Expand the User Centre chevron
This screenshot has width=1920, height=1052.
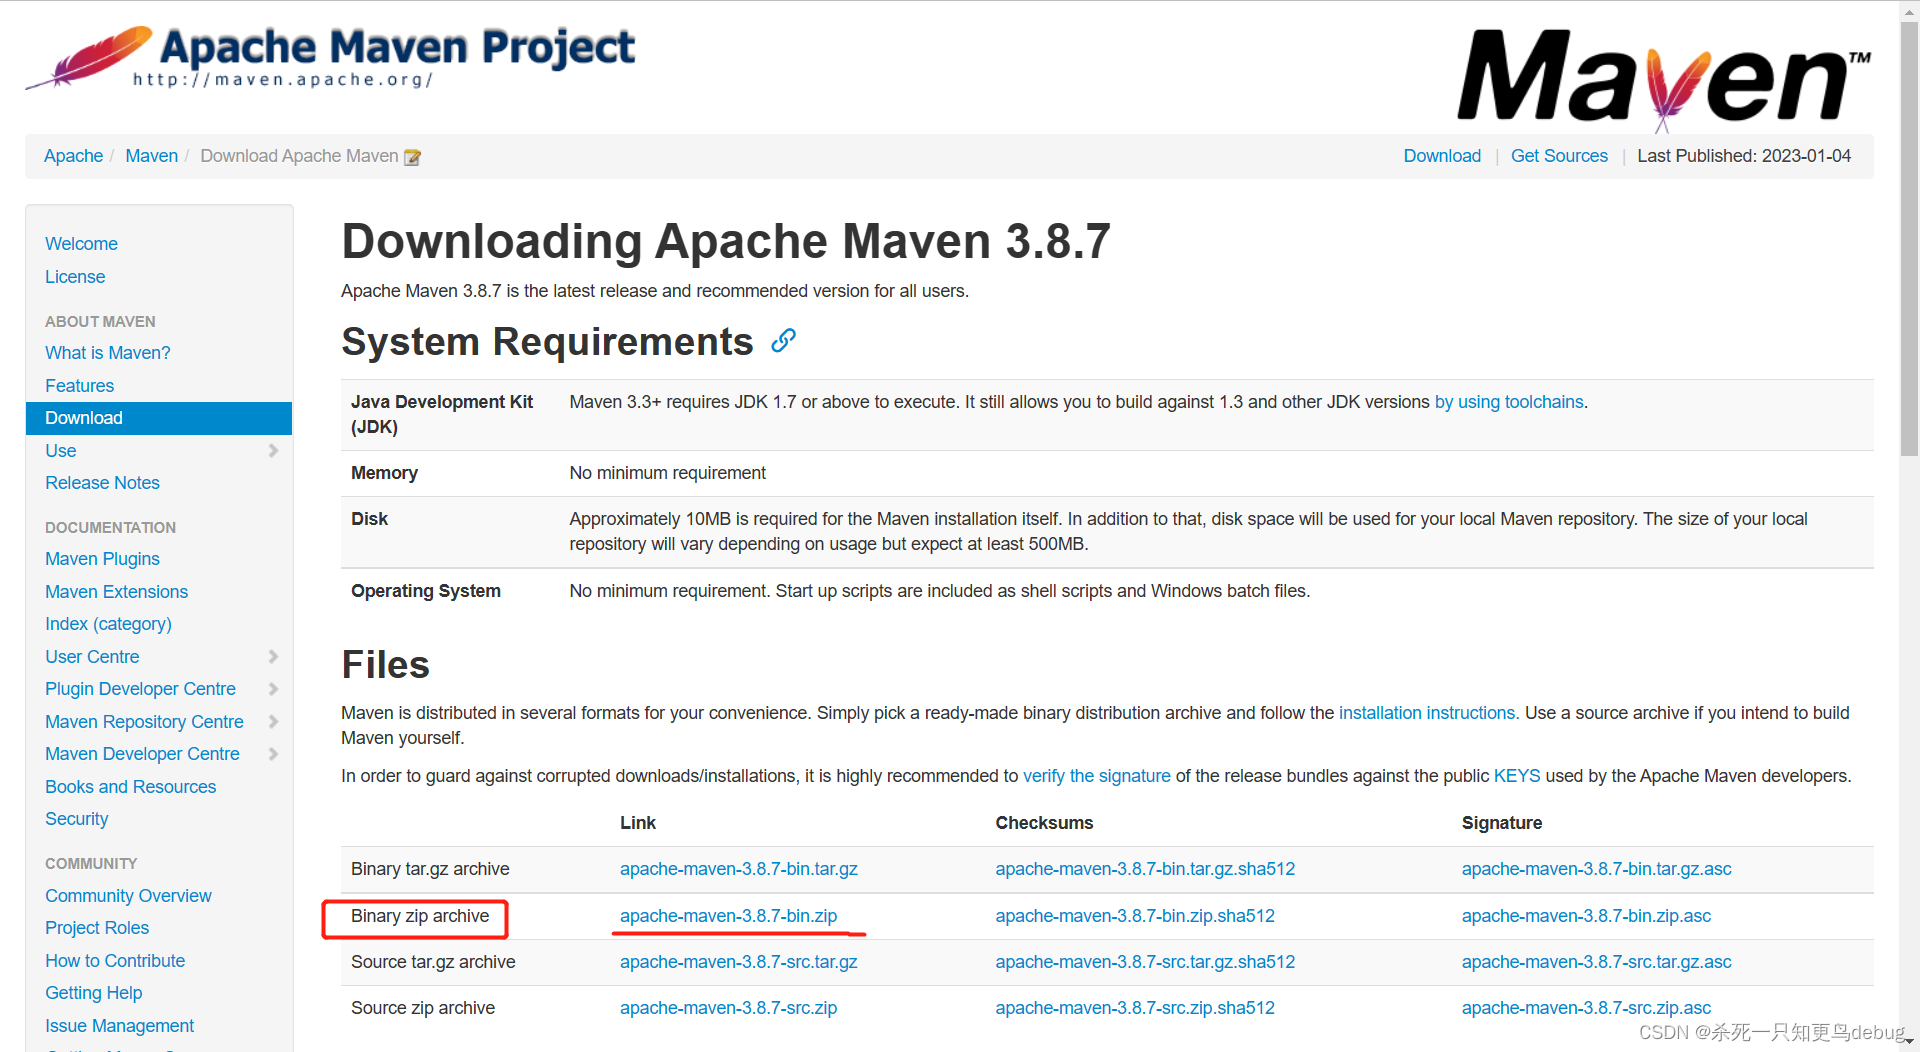pos(273,657)
